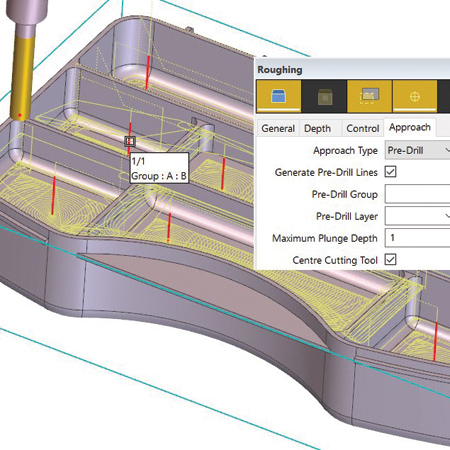450x450 pixels.
Task: Disable the Generate Pre-Drill Lines checkbox
Action: 390,172
